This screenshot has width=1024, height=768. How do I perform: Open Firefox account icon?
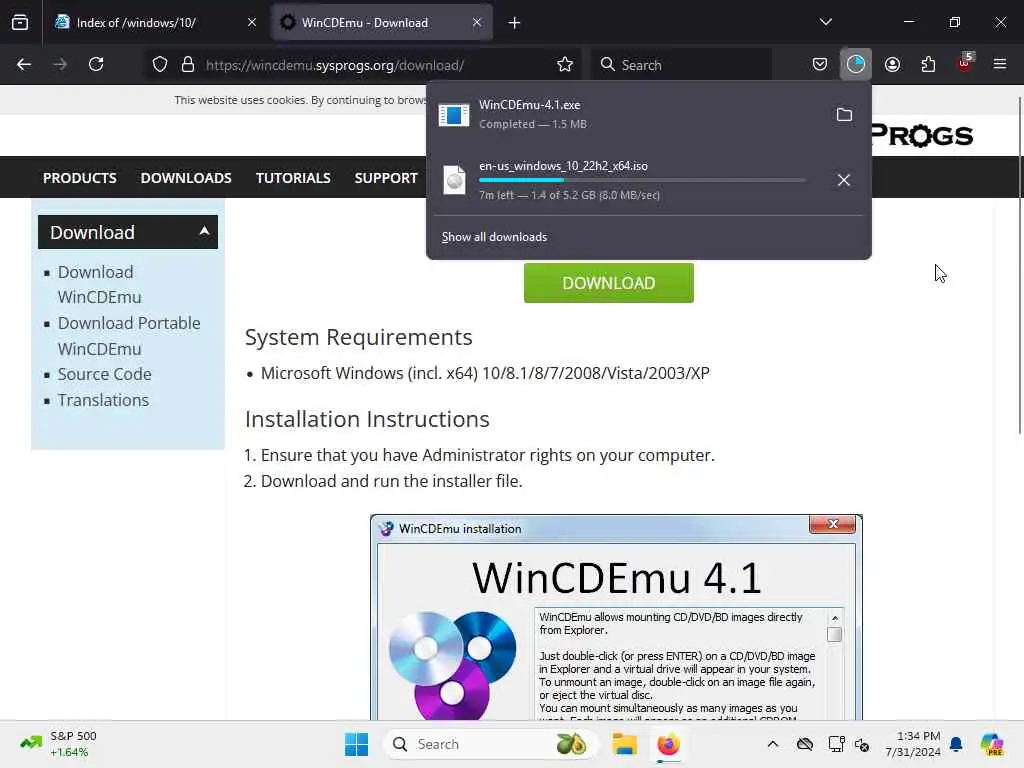(x=892, y=64)
